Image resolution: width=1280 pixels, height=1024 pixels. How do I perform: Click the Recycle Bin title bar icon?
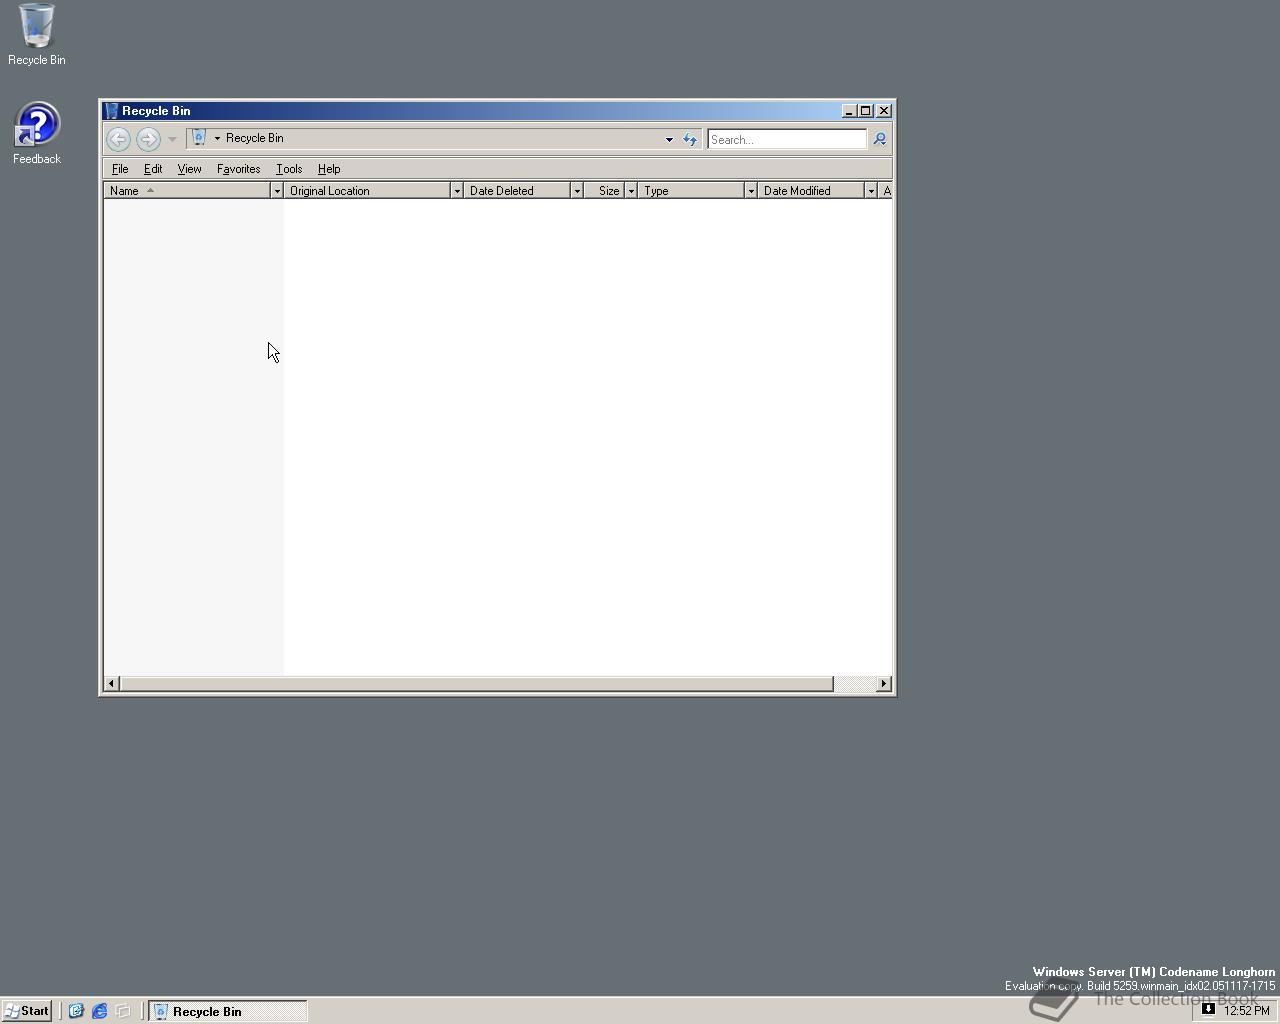[112, 111]
